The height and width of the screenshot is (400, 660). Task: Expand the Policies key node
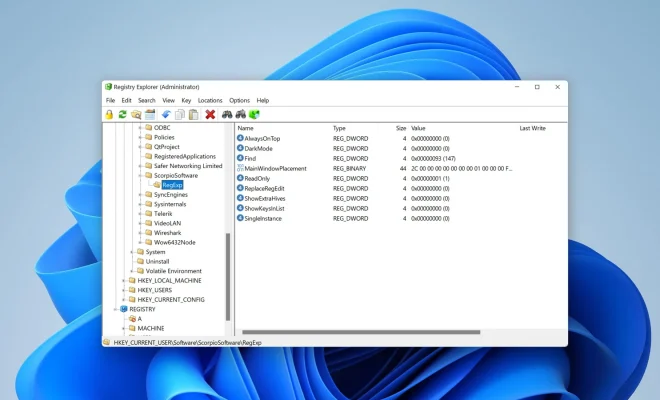[x=140, y=137]
